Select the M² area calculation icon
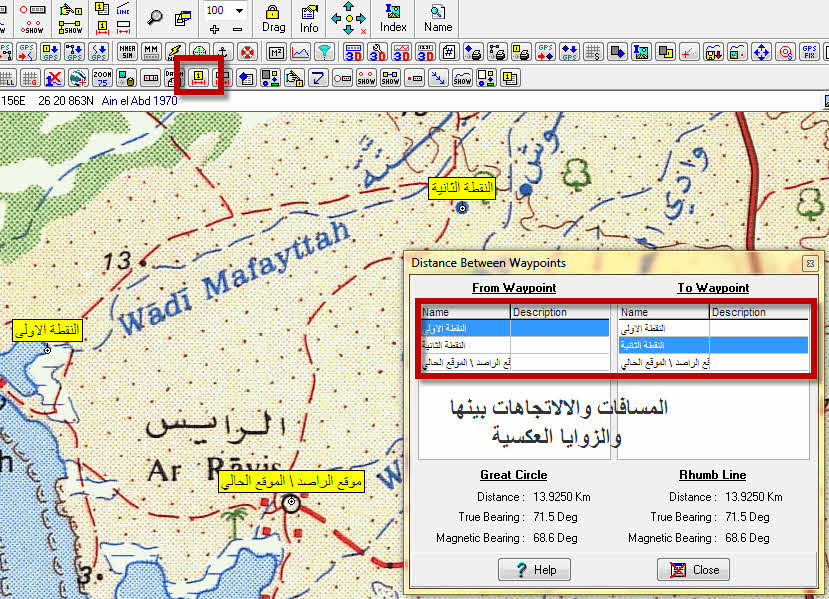 click(x=275, y=52)
